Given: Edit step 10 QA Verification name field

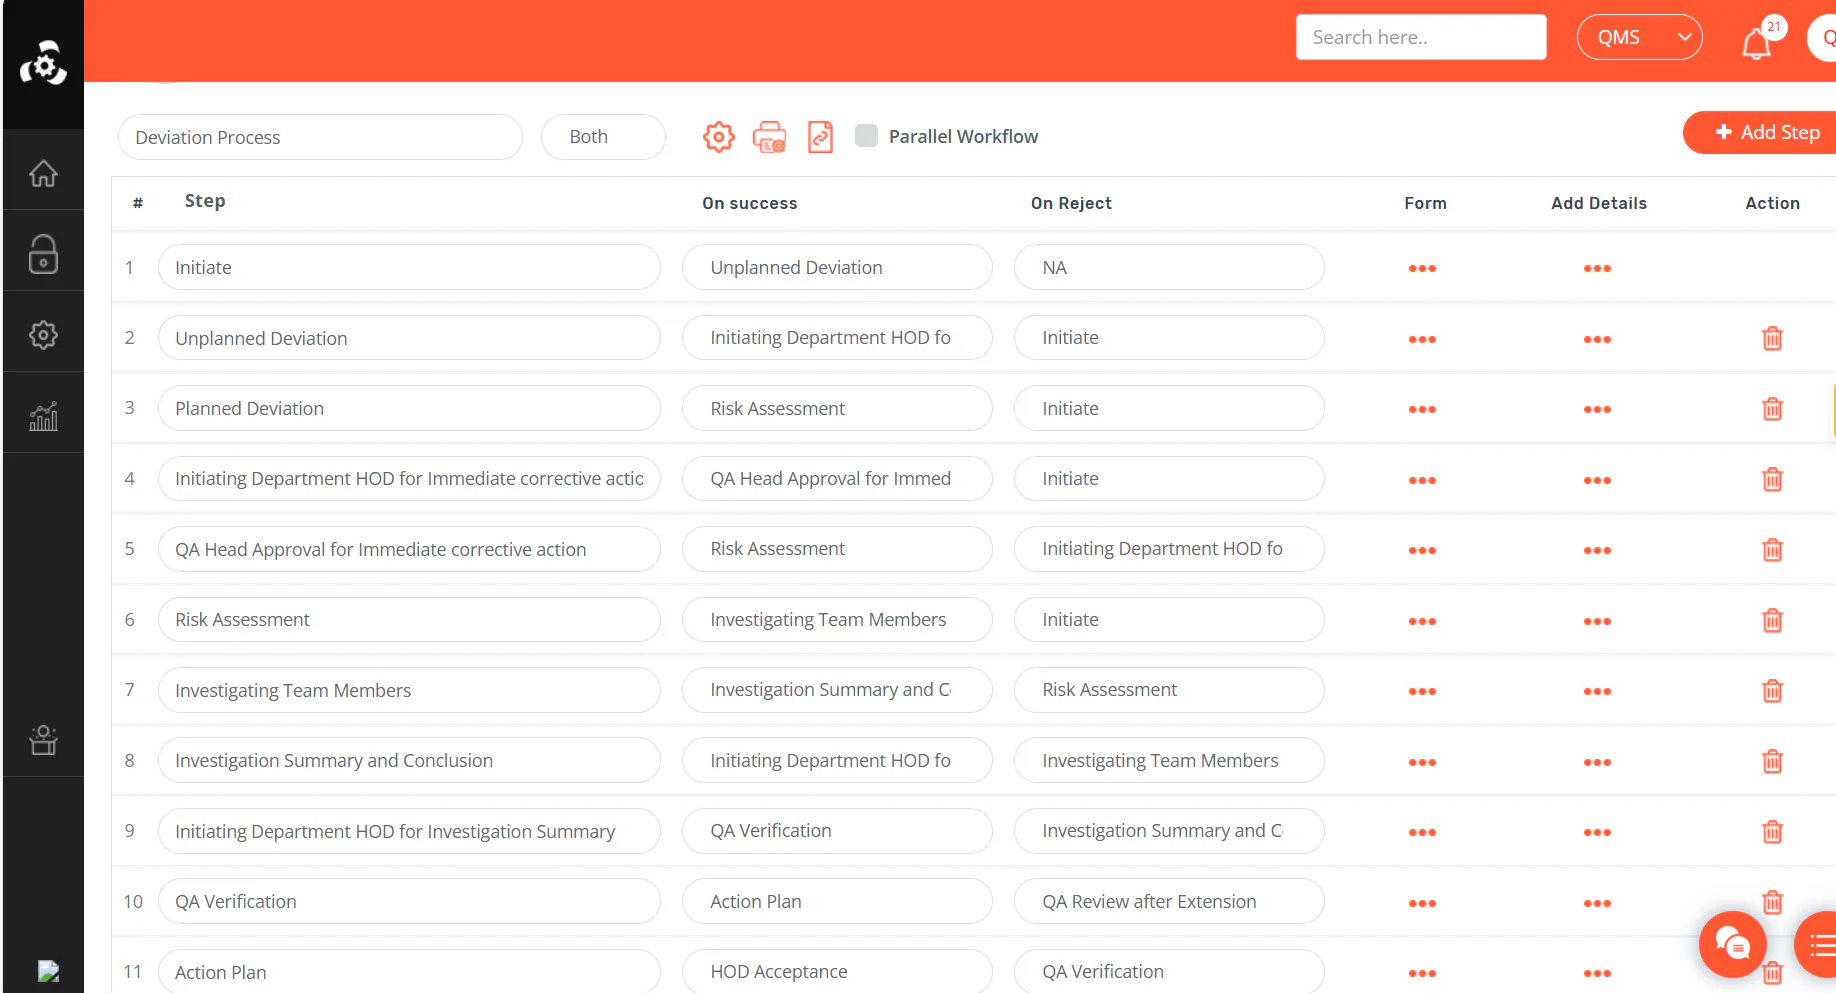Looking at the screenshot, I should tap(409, 901).
